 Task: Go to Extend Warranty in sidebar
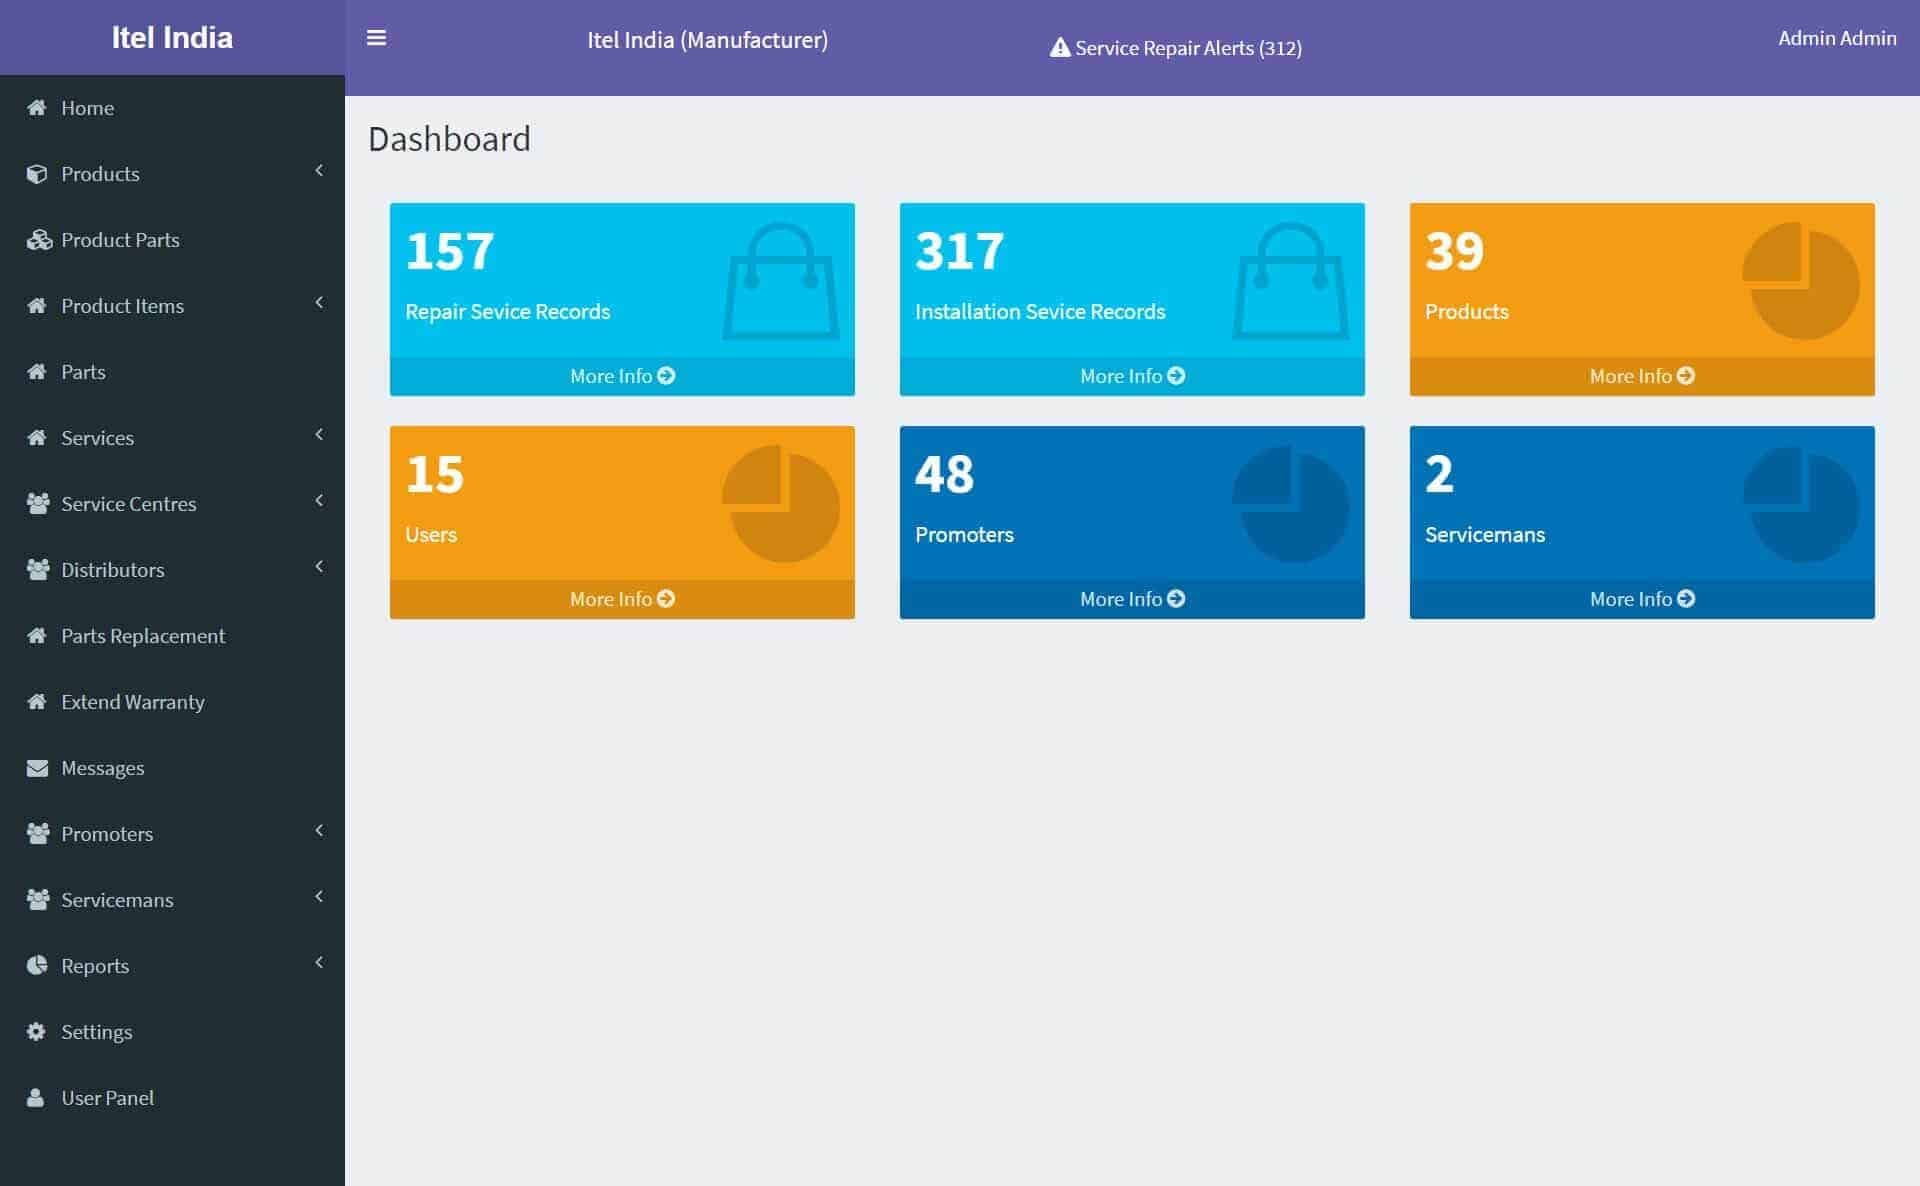[133, 702]
